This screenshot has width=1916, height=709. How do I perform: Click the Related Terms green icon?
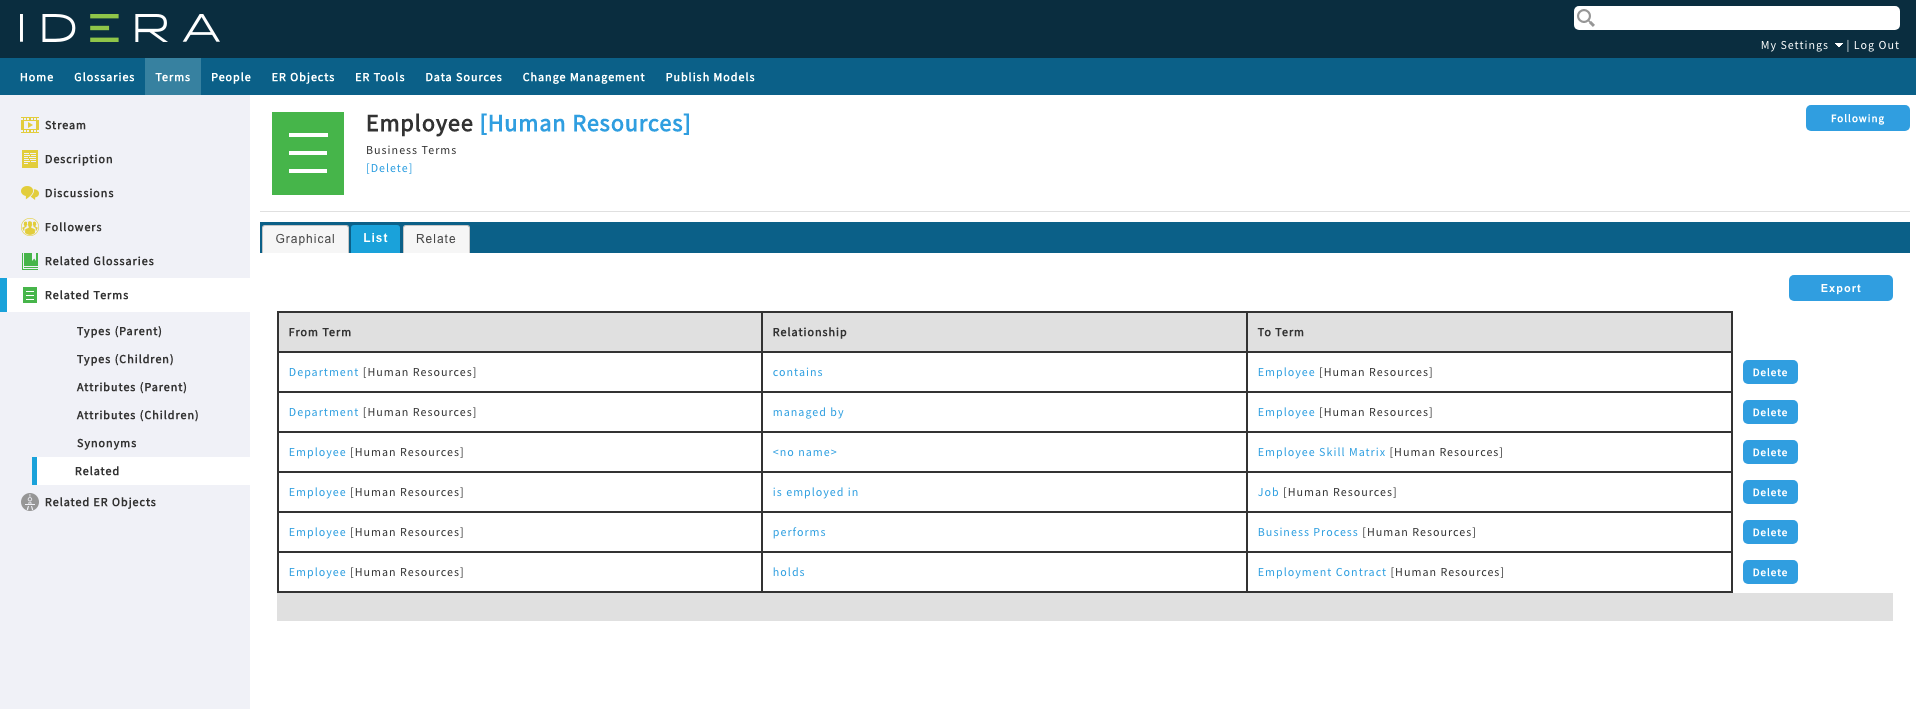[x=30, y=295]
